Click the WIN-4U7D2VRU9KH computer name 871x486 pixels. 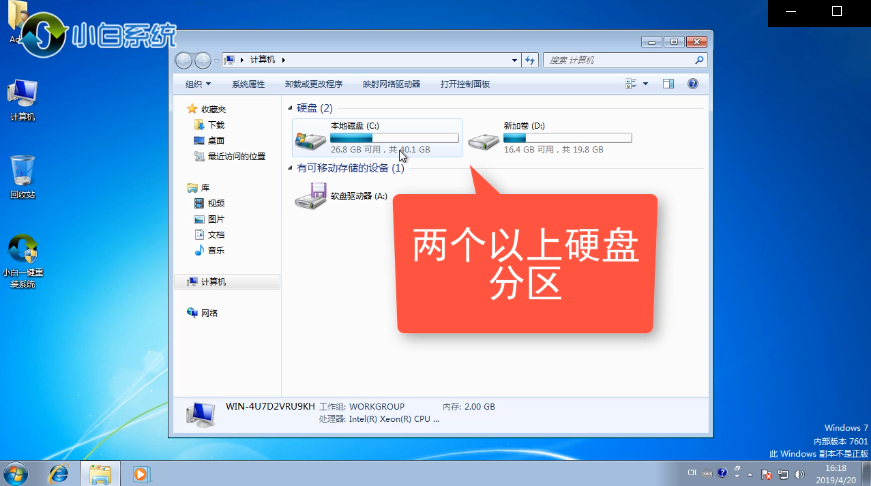pos(270,406)
